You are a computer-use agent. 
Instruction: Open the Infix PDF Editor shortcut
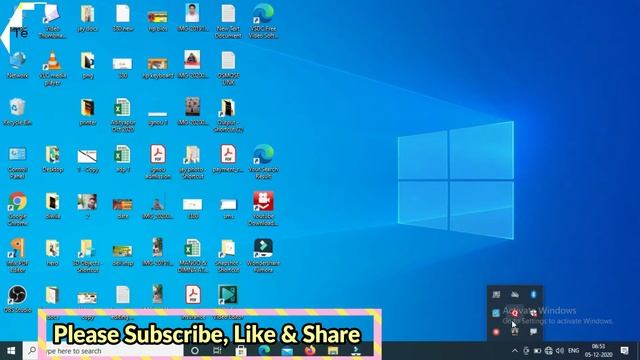pyautogui.click(x=18, y=256)
